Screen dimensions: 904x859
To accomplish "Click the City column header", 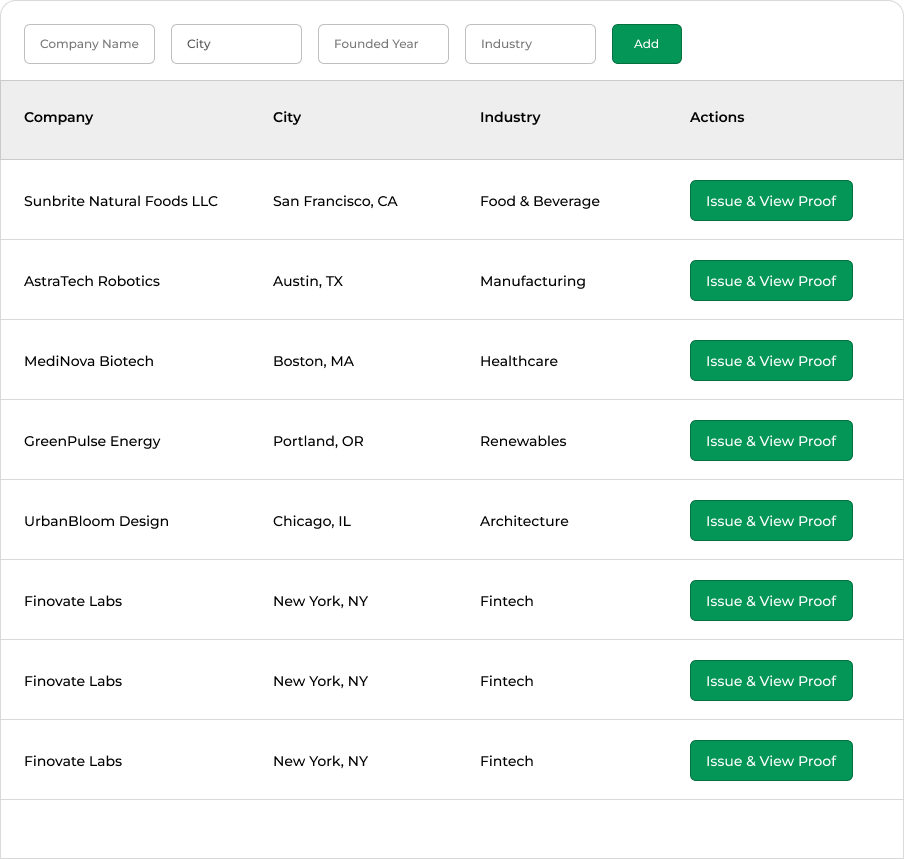I will coord(287,117).
